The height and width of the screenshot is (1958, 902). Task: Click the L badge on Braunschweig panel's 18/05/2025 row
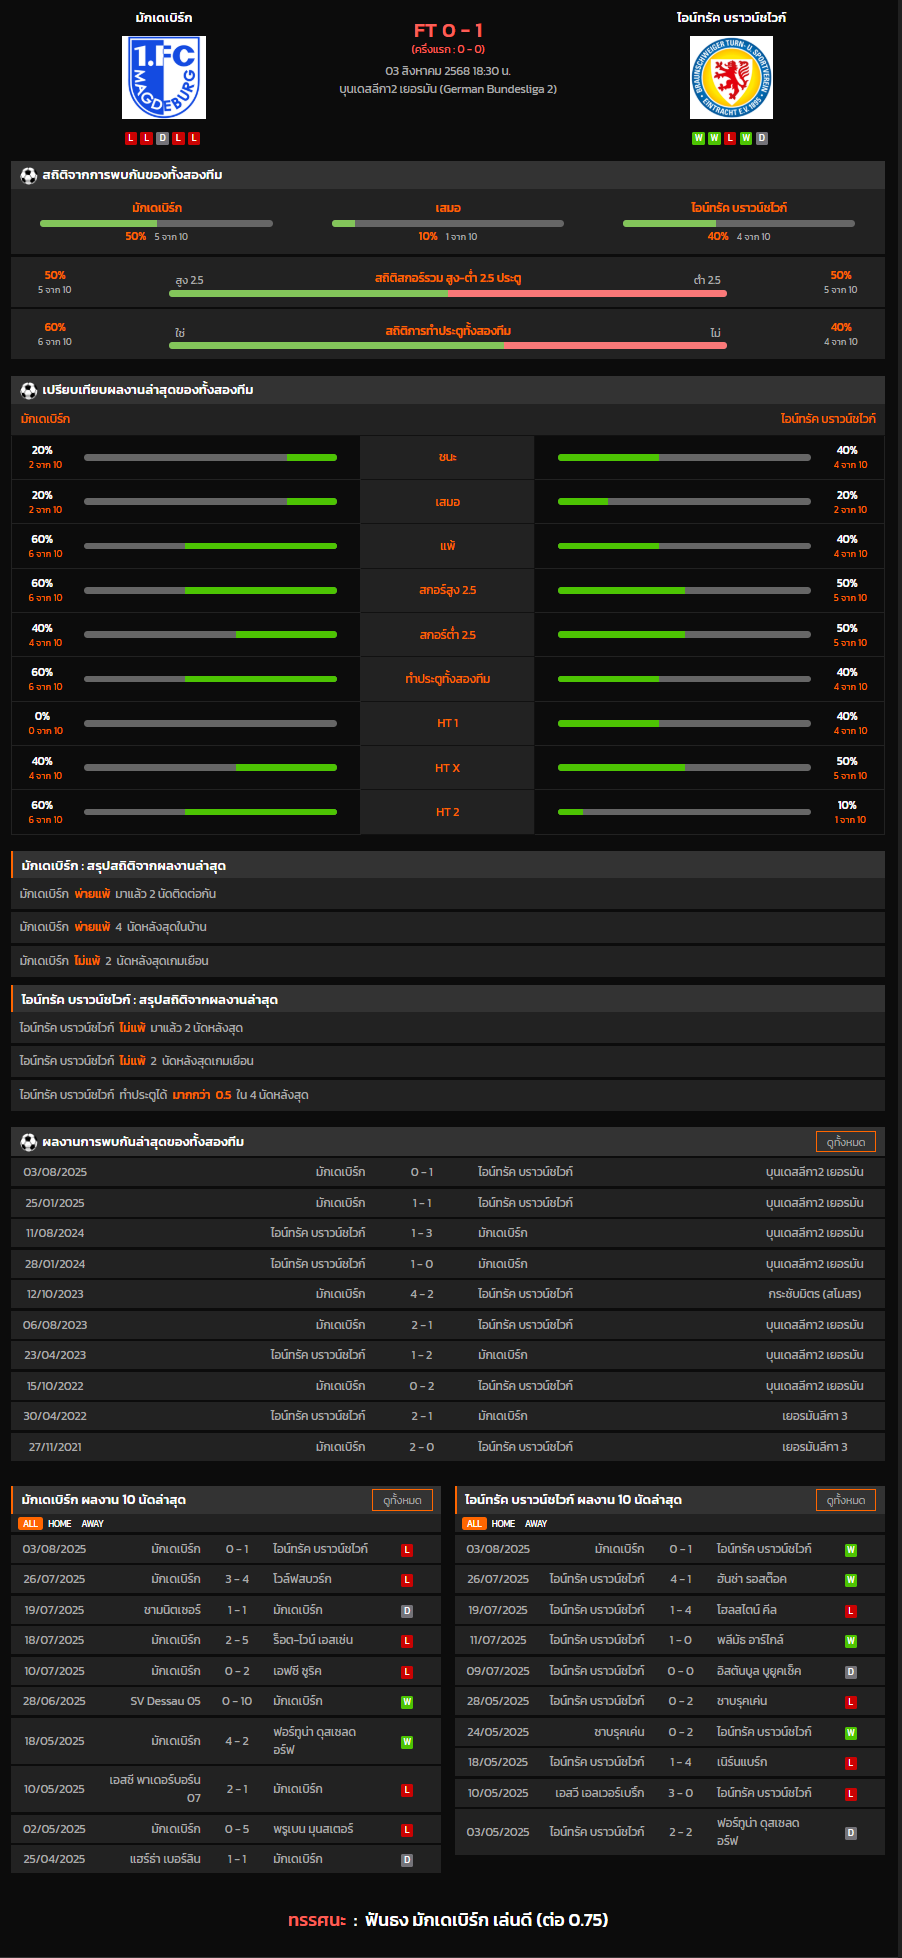(x=851, y=1763)
